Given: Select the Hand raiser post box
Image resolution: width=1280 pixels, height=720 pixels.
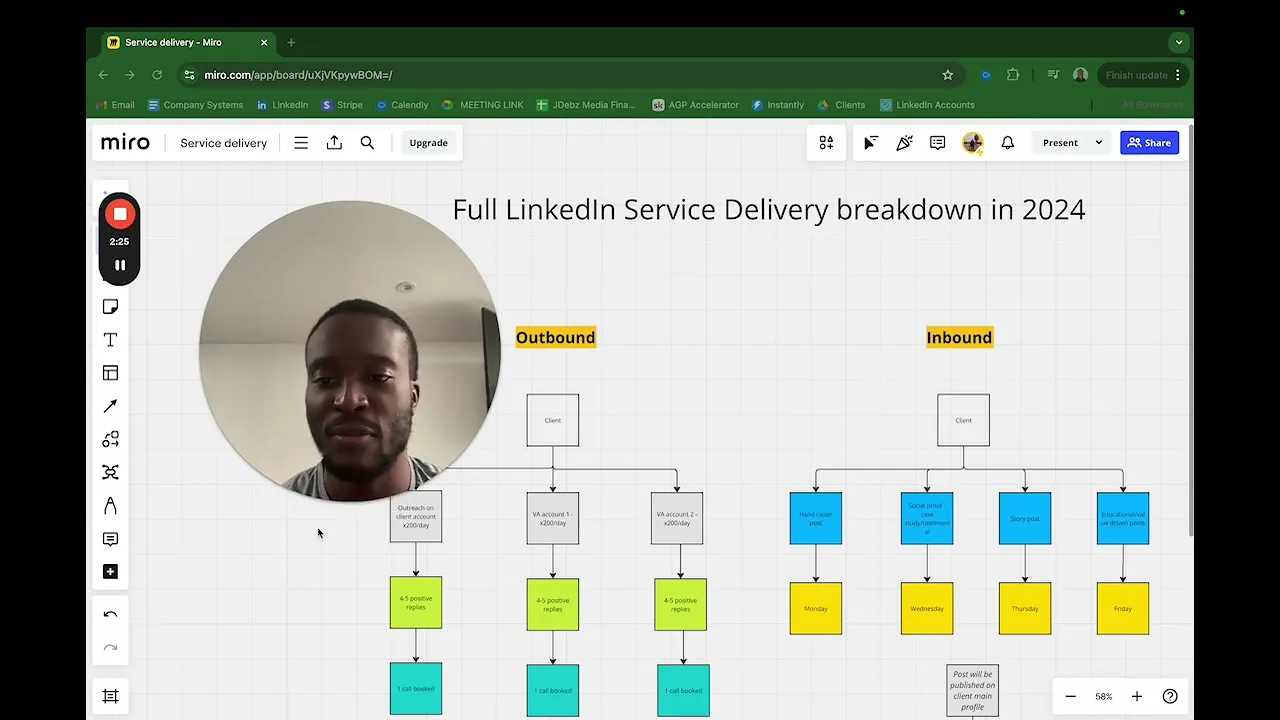Looking at the screenshot, I should [x=816, y=518].
